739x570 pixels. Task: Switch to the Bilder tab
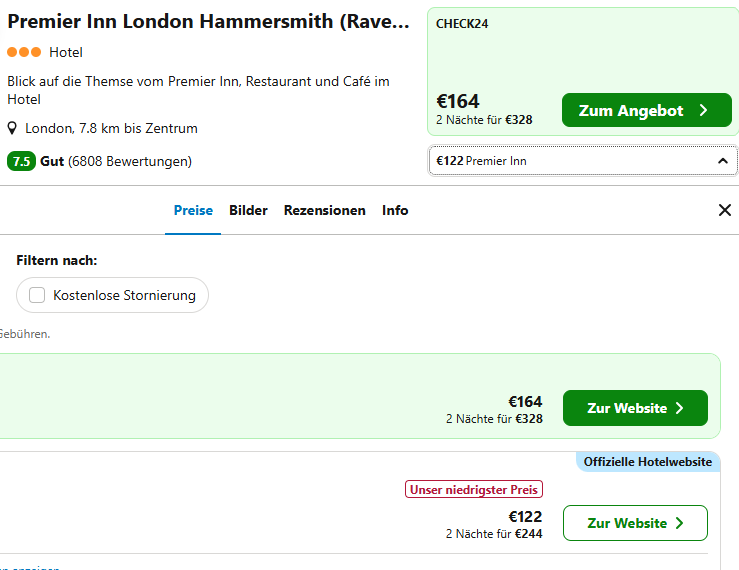point(248,210)
